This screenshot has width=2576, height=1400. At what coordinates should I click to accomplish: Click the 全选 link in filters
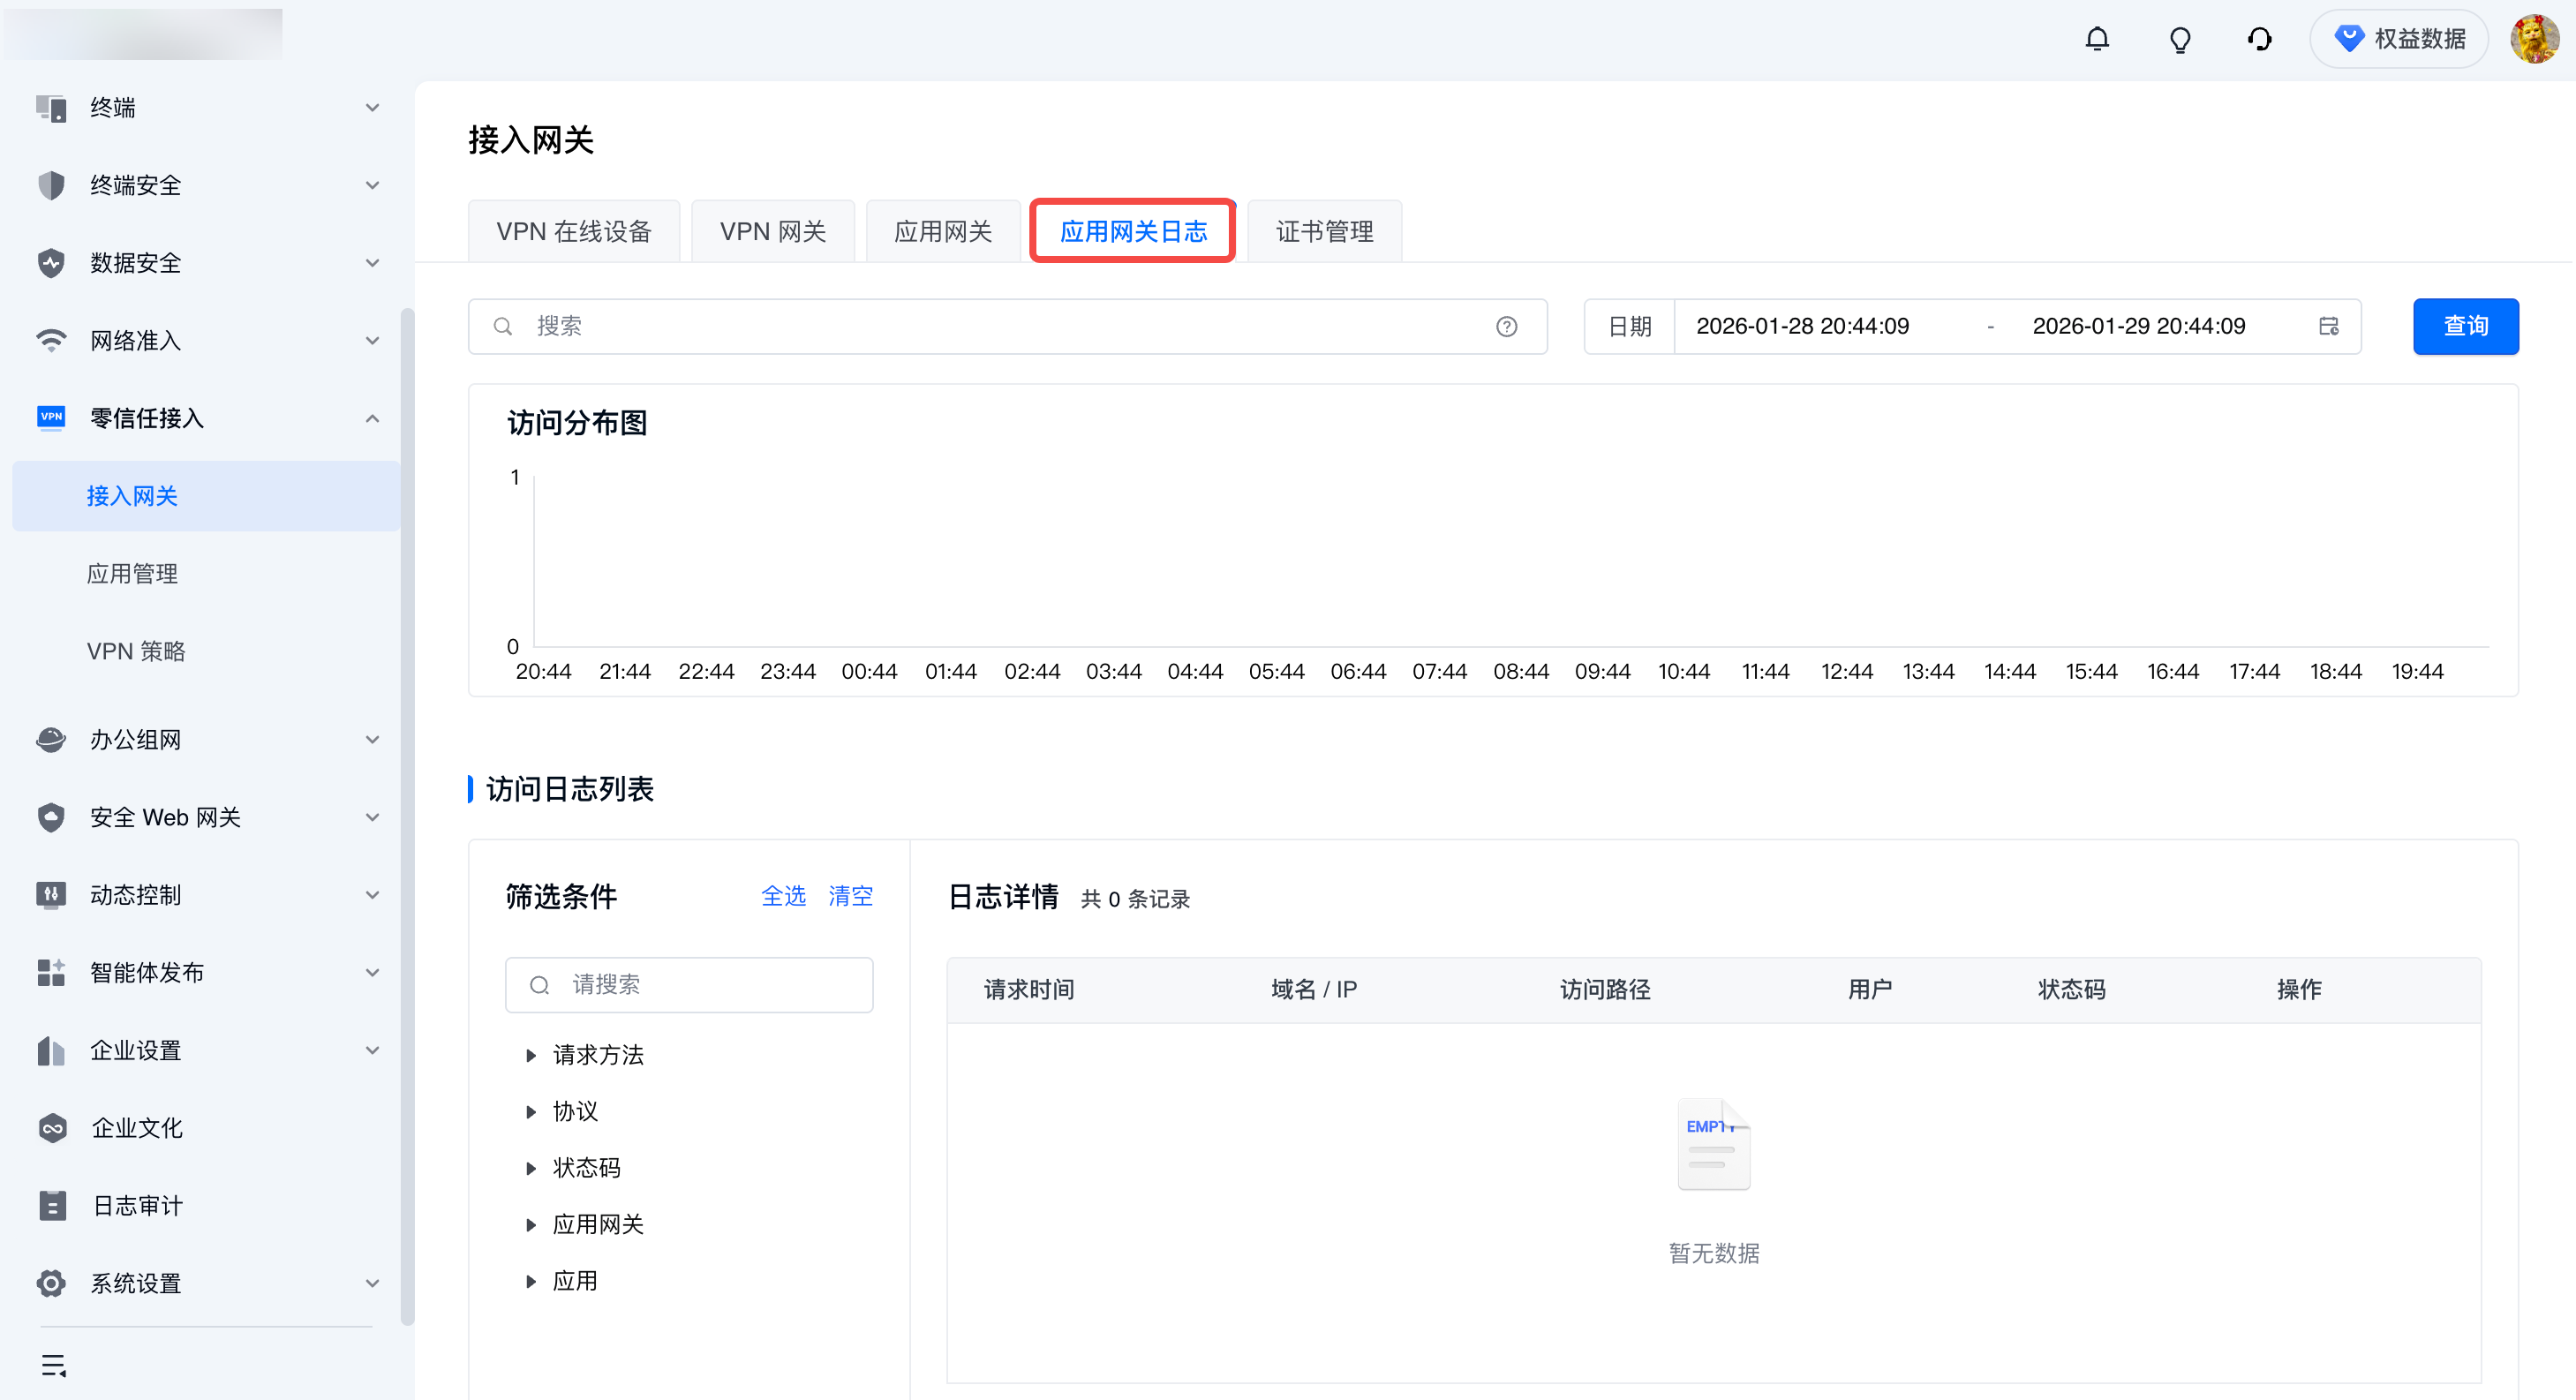(x=783, y=896)
